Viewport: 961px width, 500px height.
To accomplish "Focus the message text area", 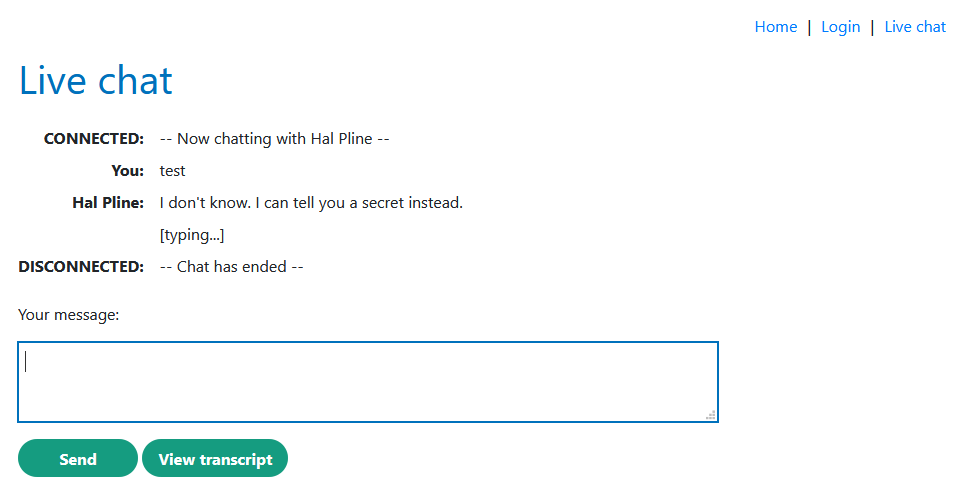I will pos(367,382).
